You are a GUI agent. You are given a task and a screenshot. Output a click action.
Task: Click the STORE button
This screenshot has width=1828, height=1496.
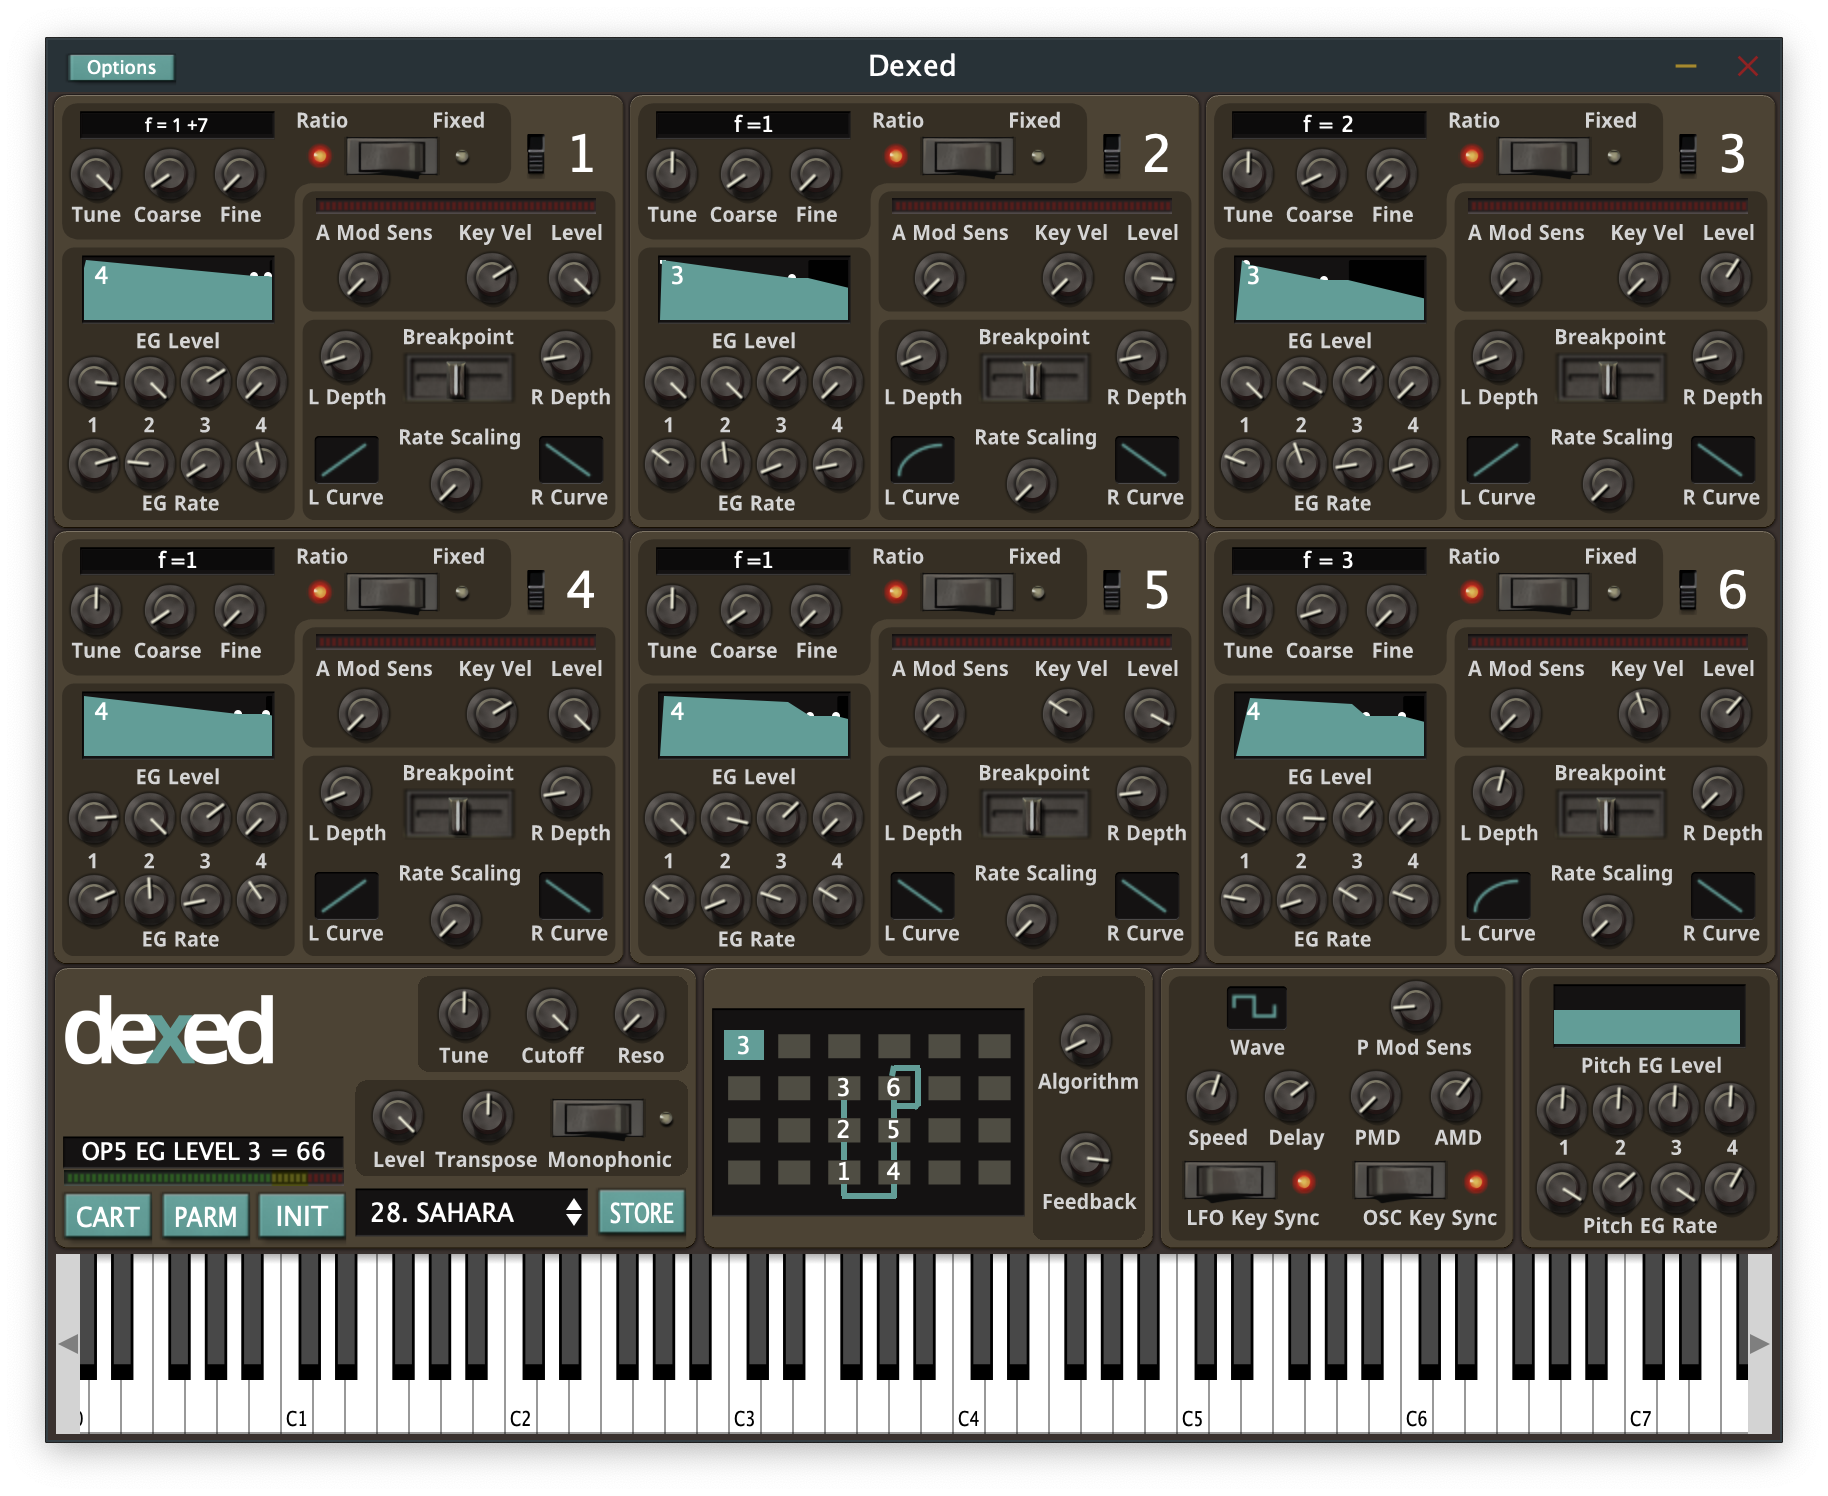641,1213
